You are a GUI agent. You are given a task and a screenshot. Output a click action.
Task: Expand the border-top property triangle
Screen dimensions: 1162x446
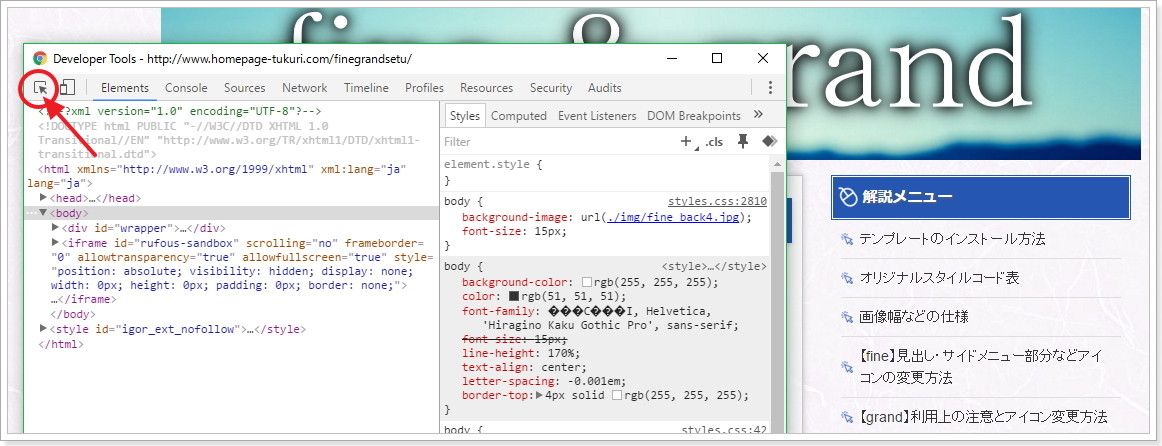(x=540, y=395)
